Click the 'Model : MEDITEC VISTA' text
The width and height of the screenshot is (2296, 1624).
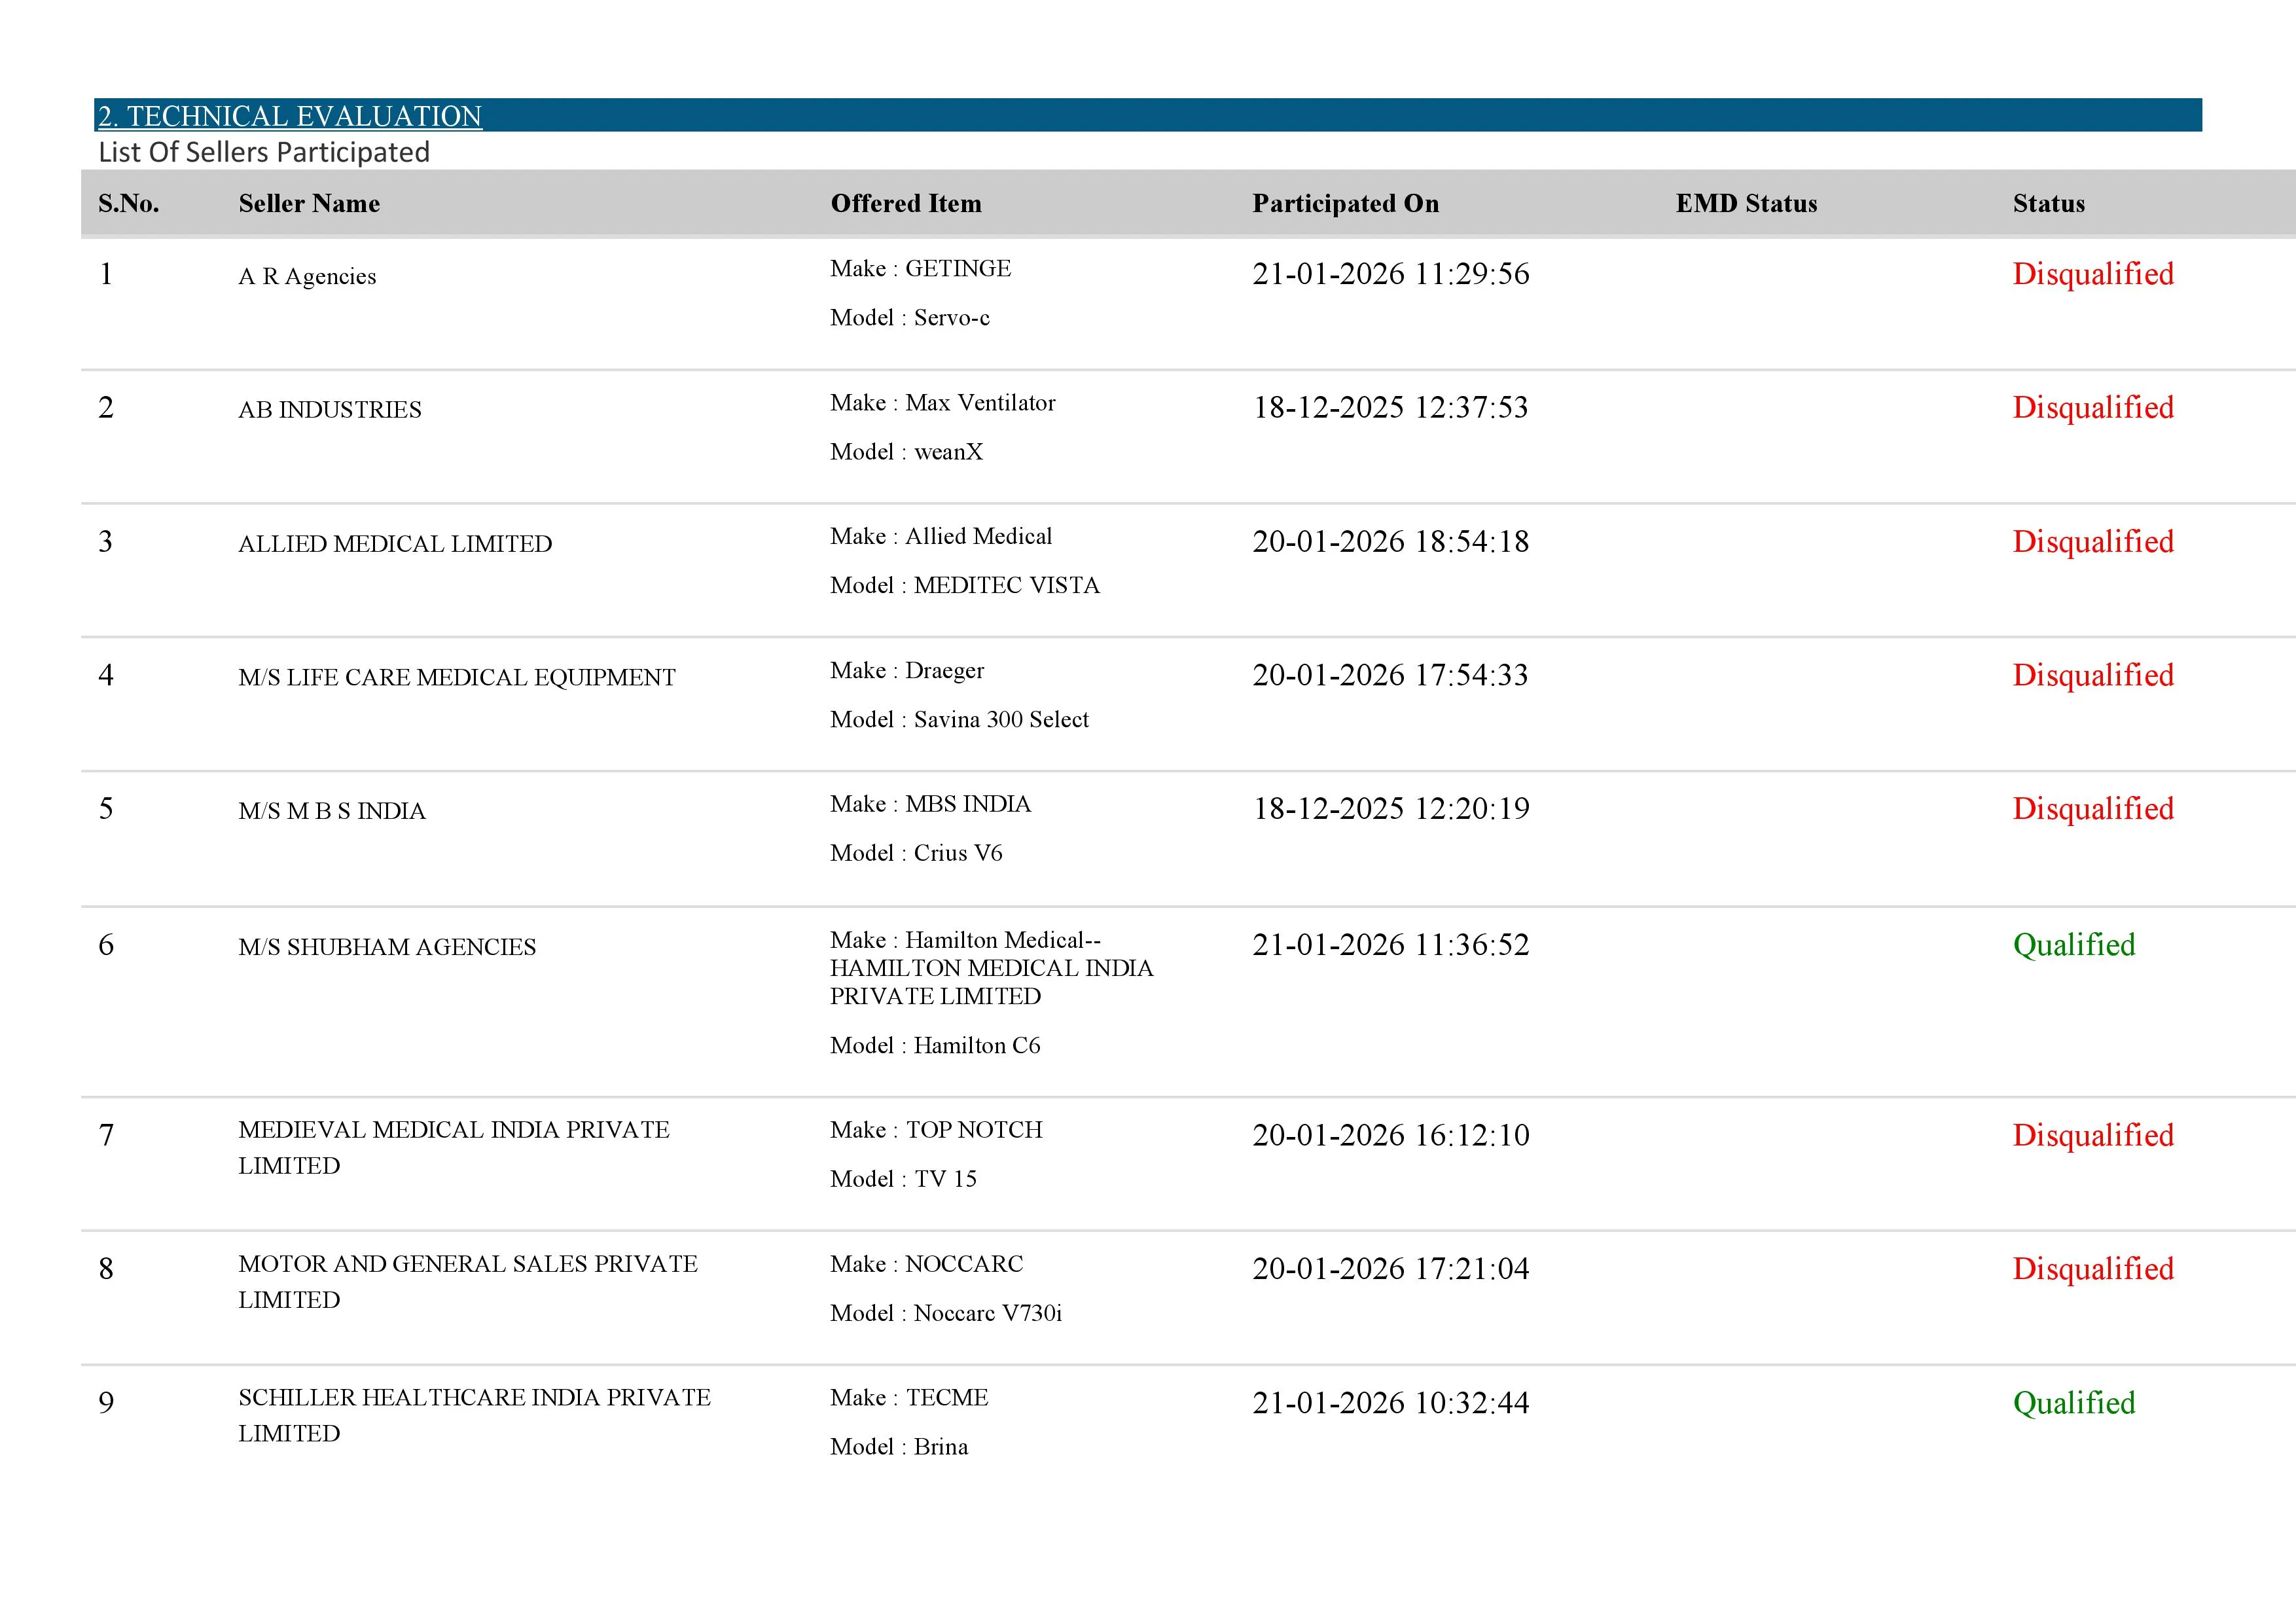pos(965,585)
